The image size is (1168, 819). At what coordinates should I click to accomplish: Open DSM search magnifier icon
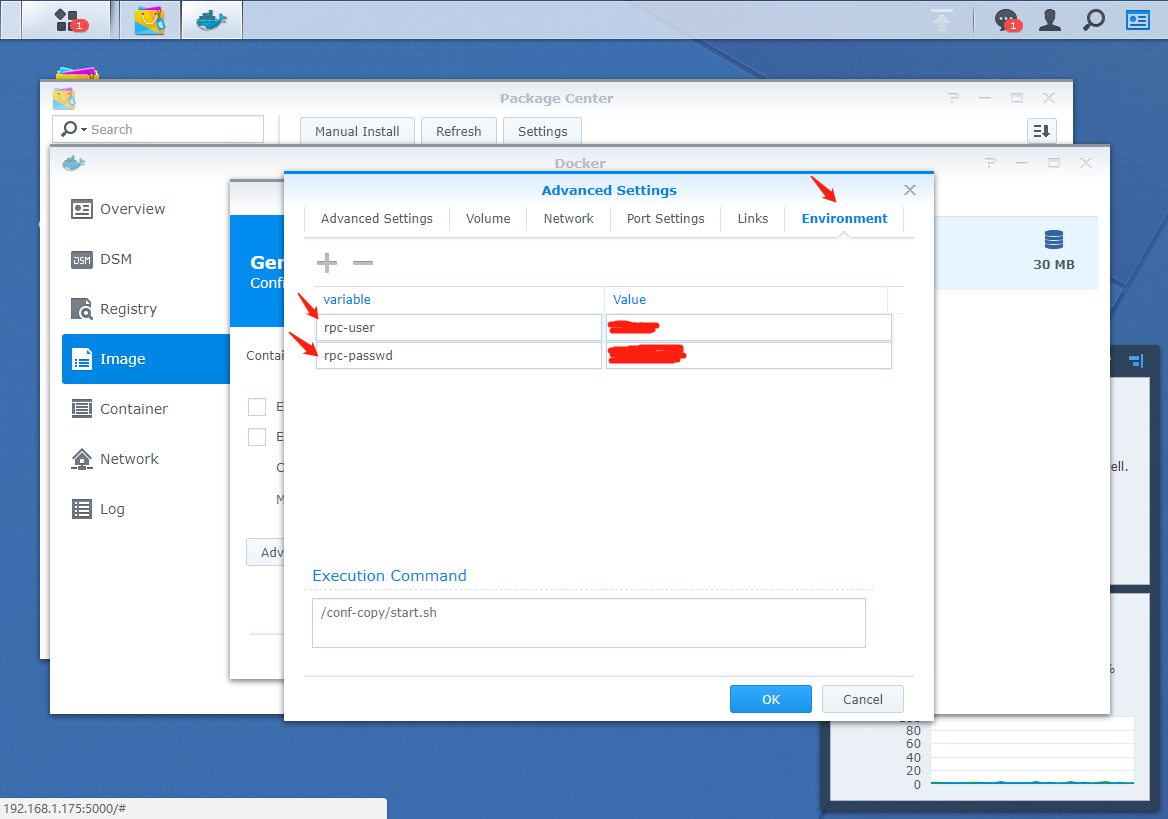(x=1094, y=20)
